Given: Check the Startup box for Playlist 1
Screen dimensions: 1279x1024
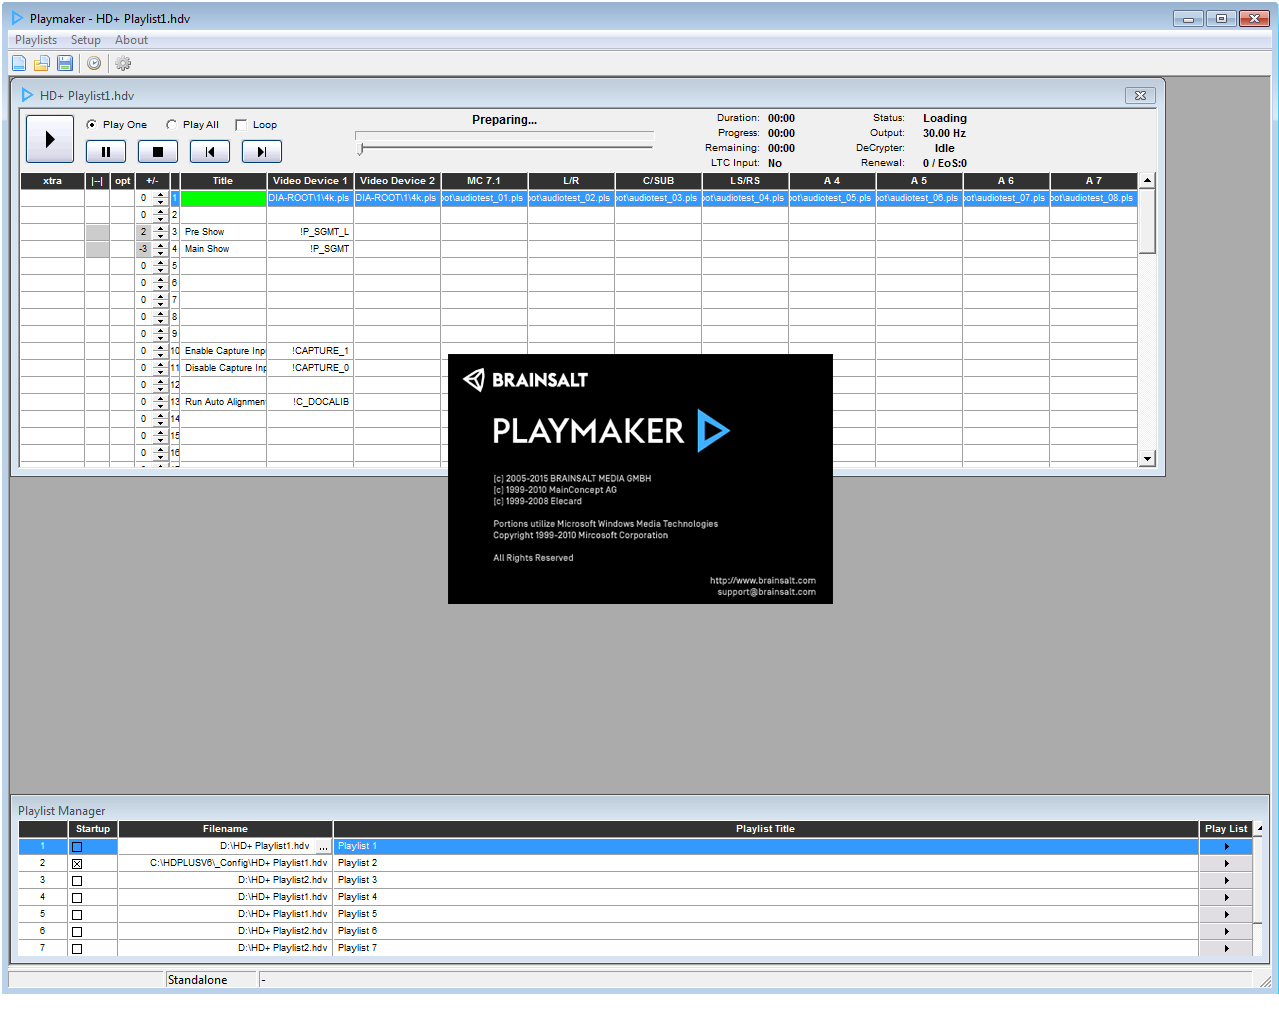Looking at the screenshot, I should click(77, 847).
